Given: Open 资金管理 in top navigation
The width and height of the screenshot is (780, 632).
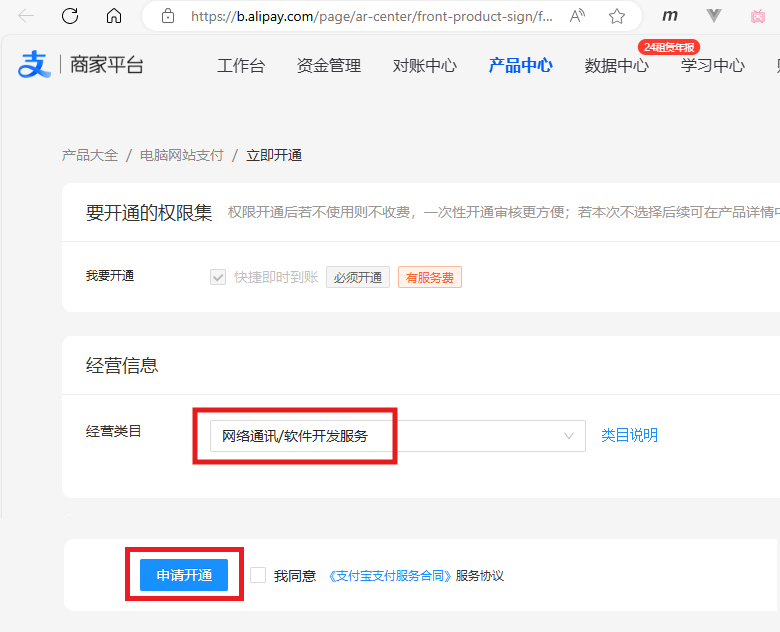Looking at the screenshot, I should coord(329,65).
